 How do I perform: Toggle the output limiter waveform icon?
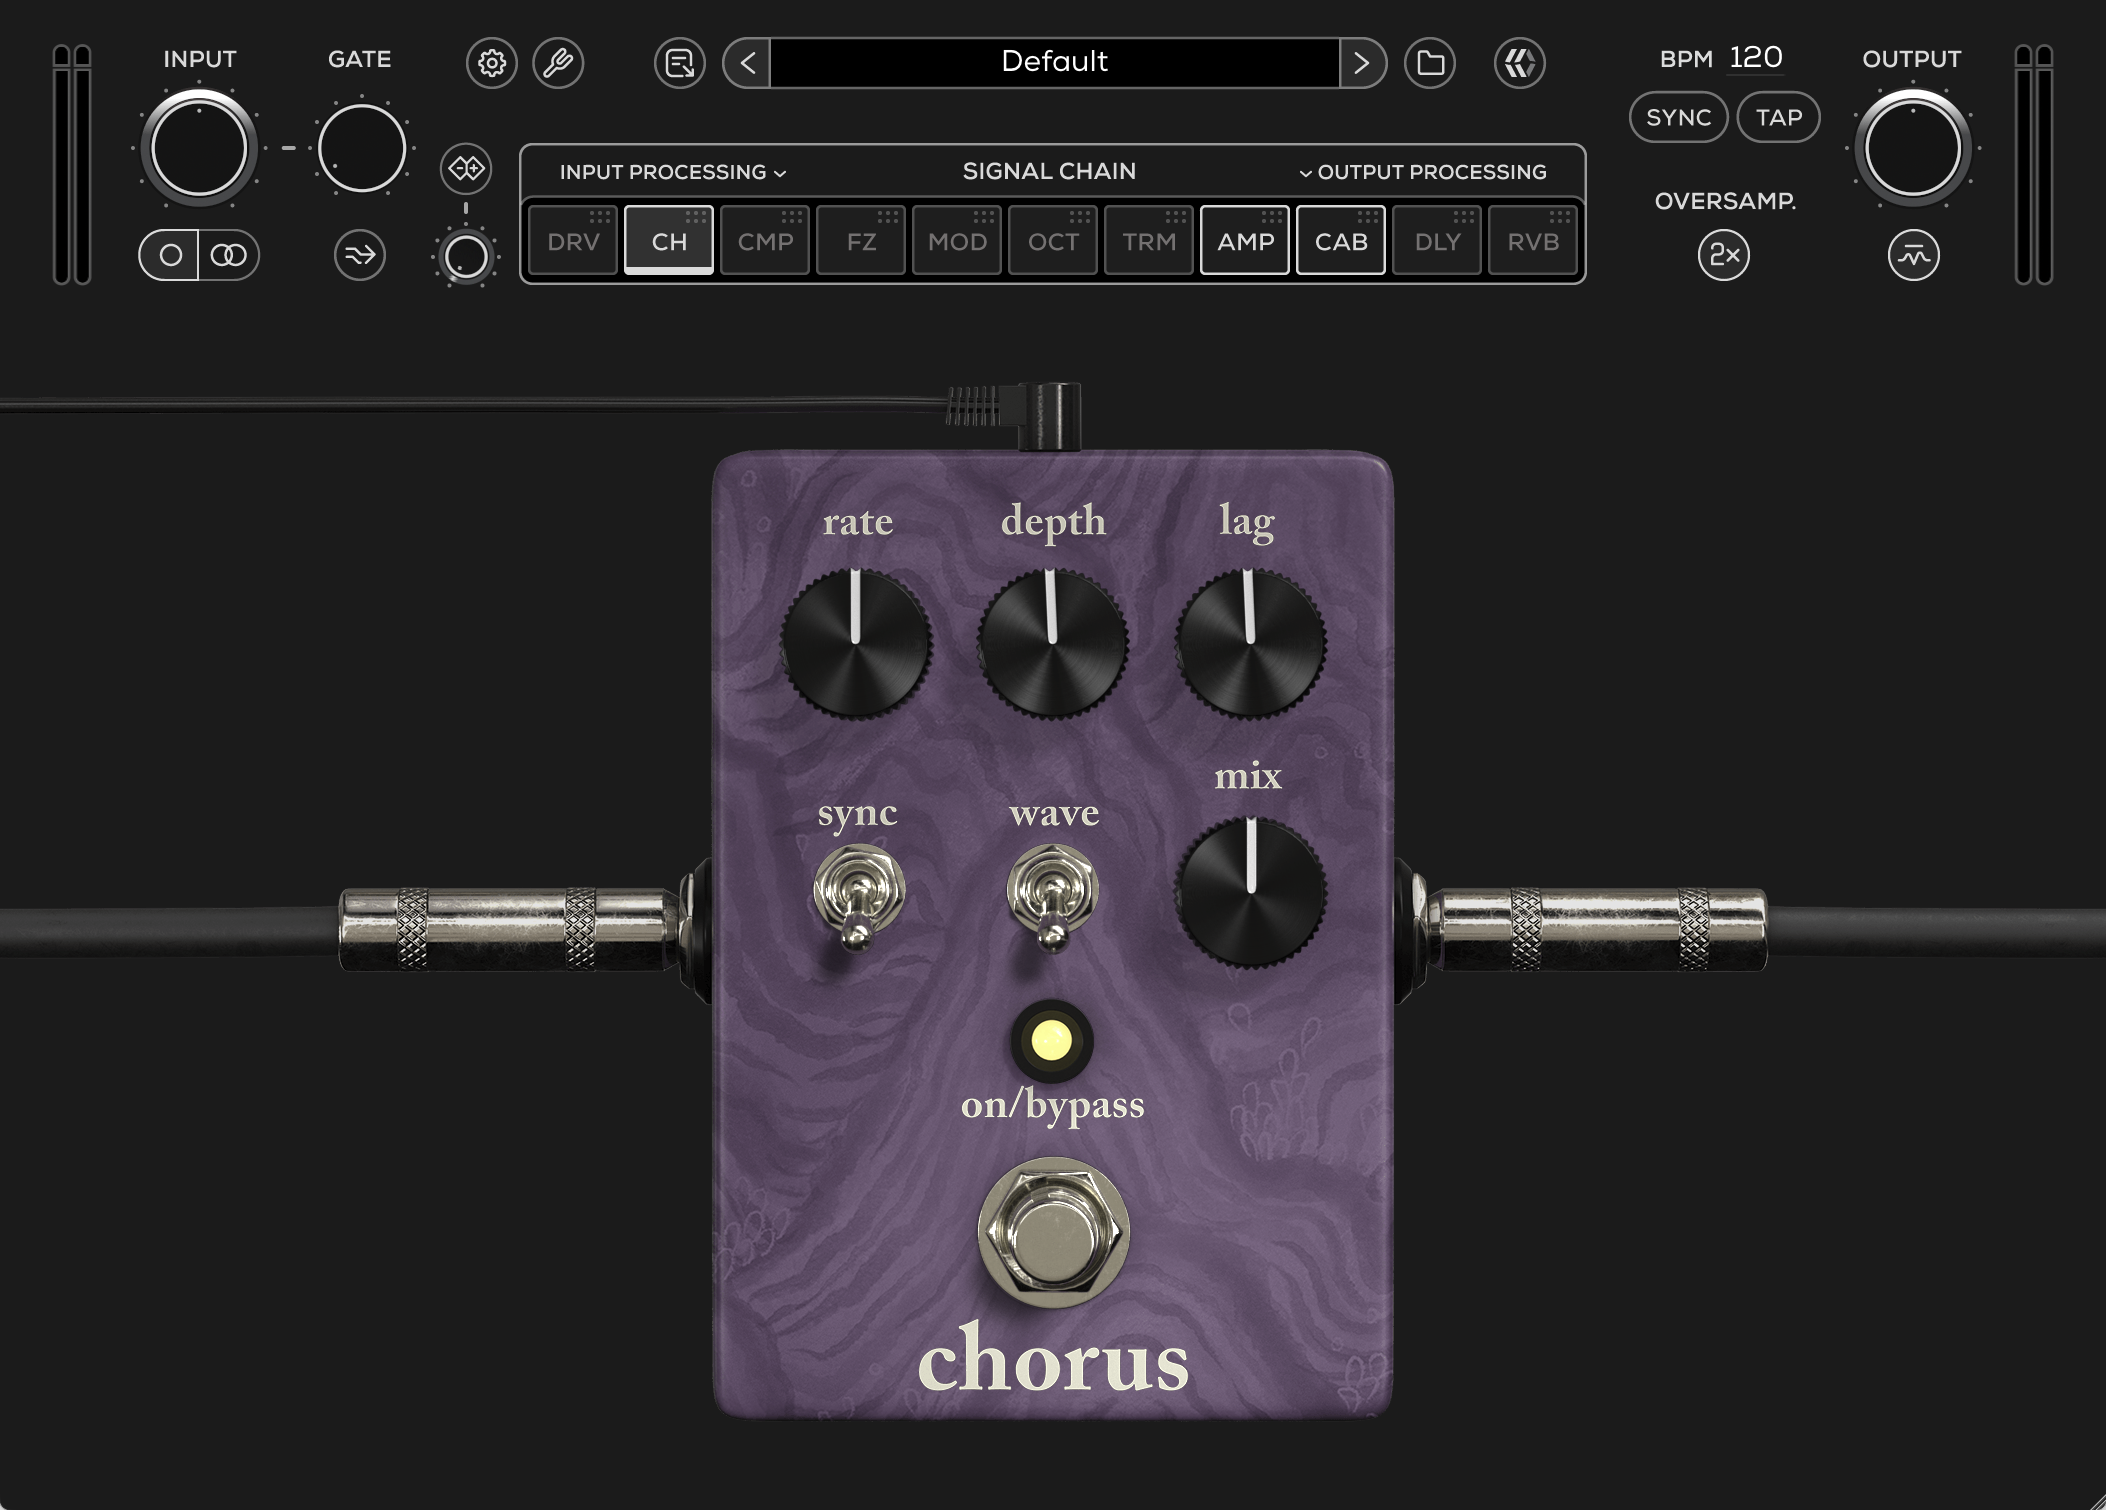1913,255
